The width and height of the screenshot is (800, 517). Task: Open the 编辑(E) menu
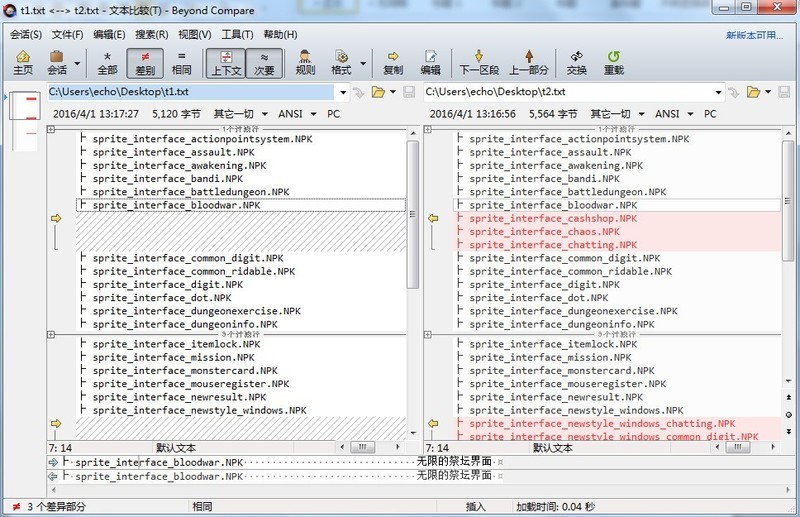coord(109,35)
